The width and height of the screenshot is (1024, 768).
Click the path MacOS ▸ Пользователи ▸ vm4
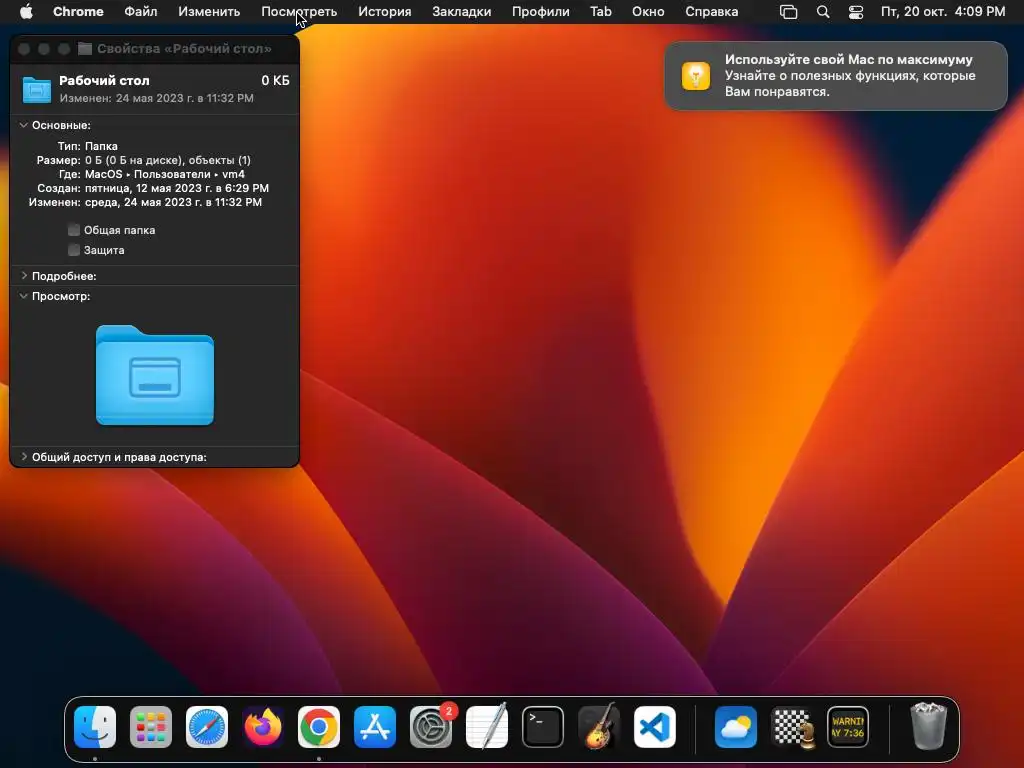(165, 174)
